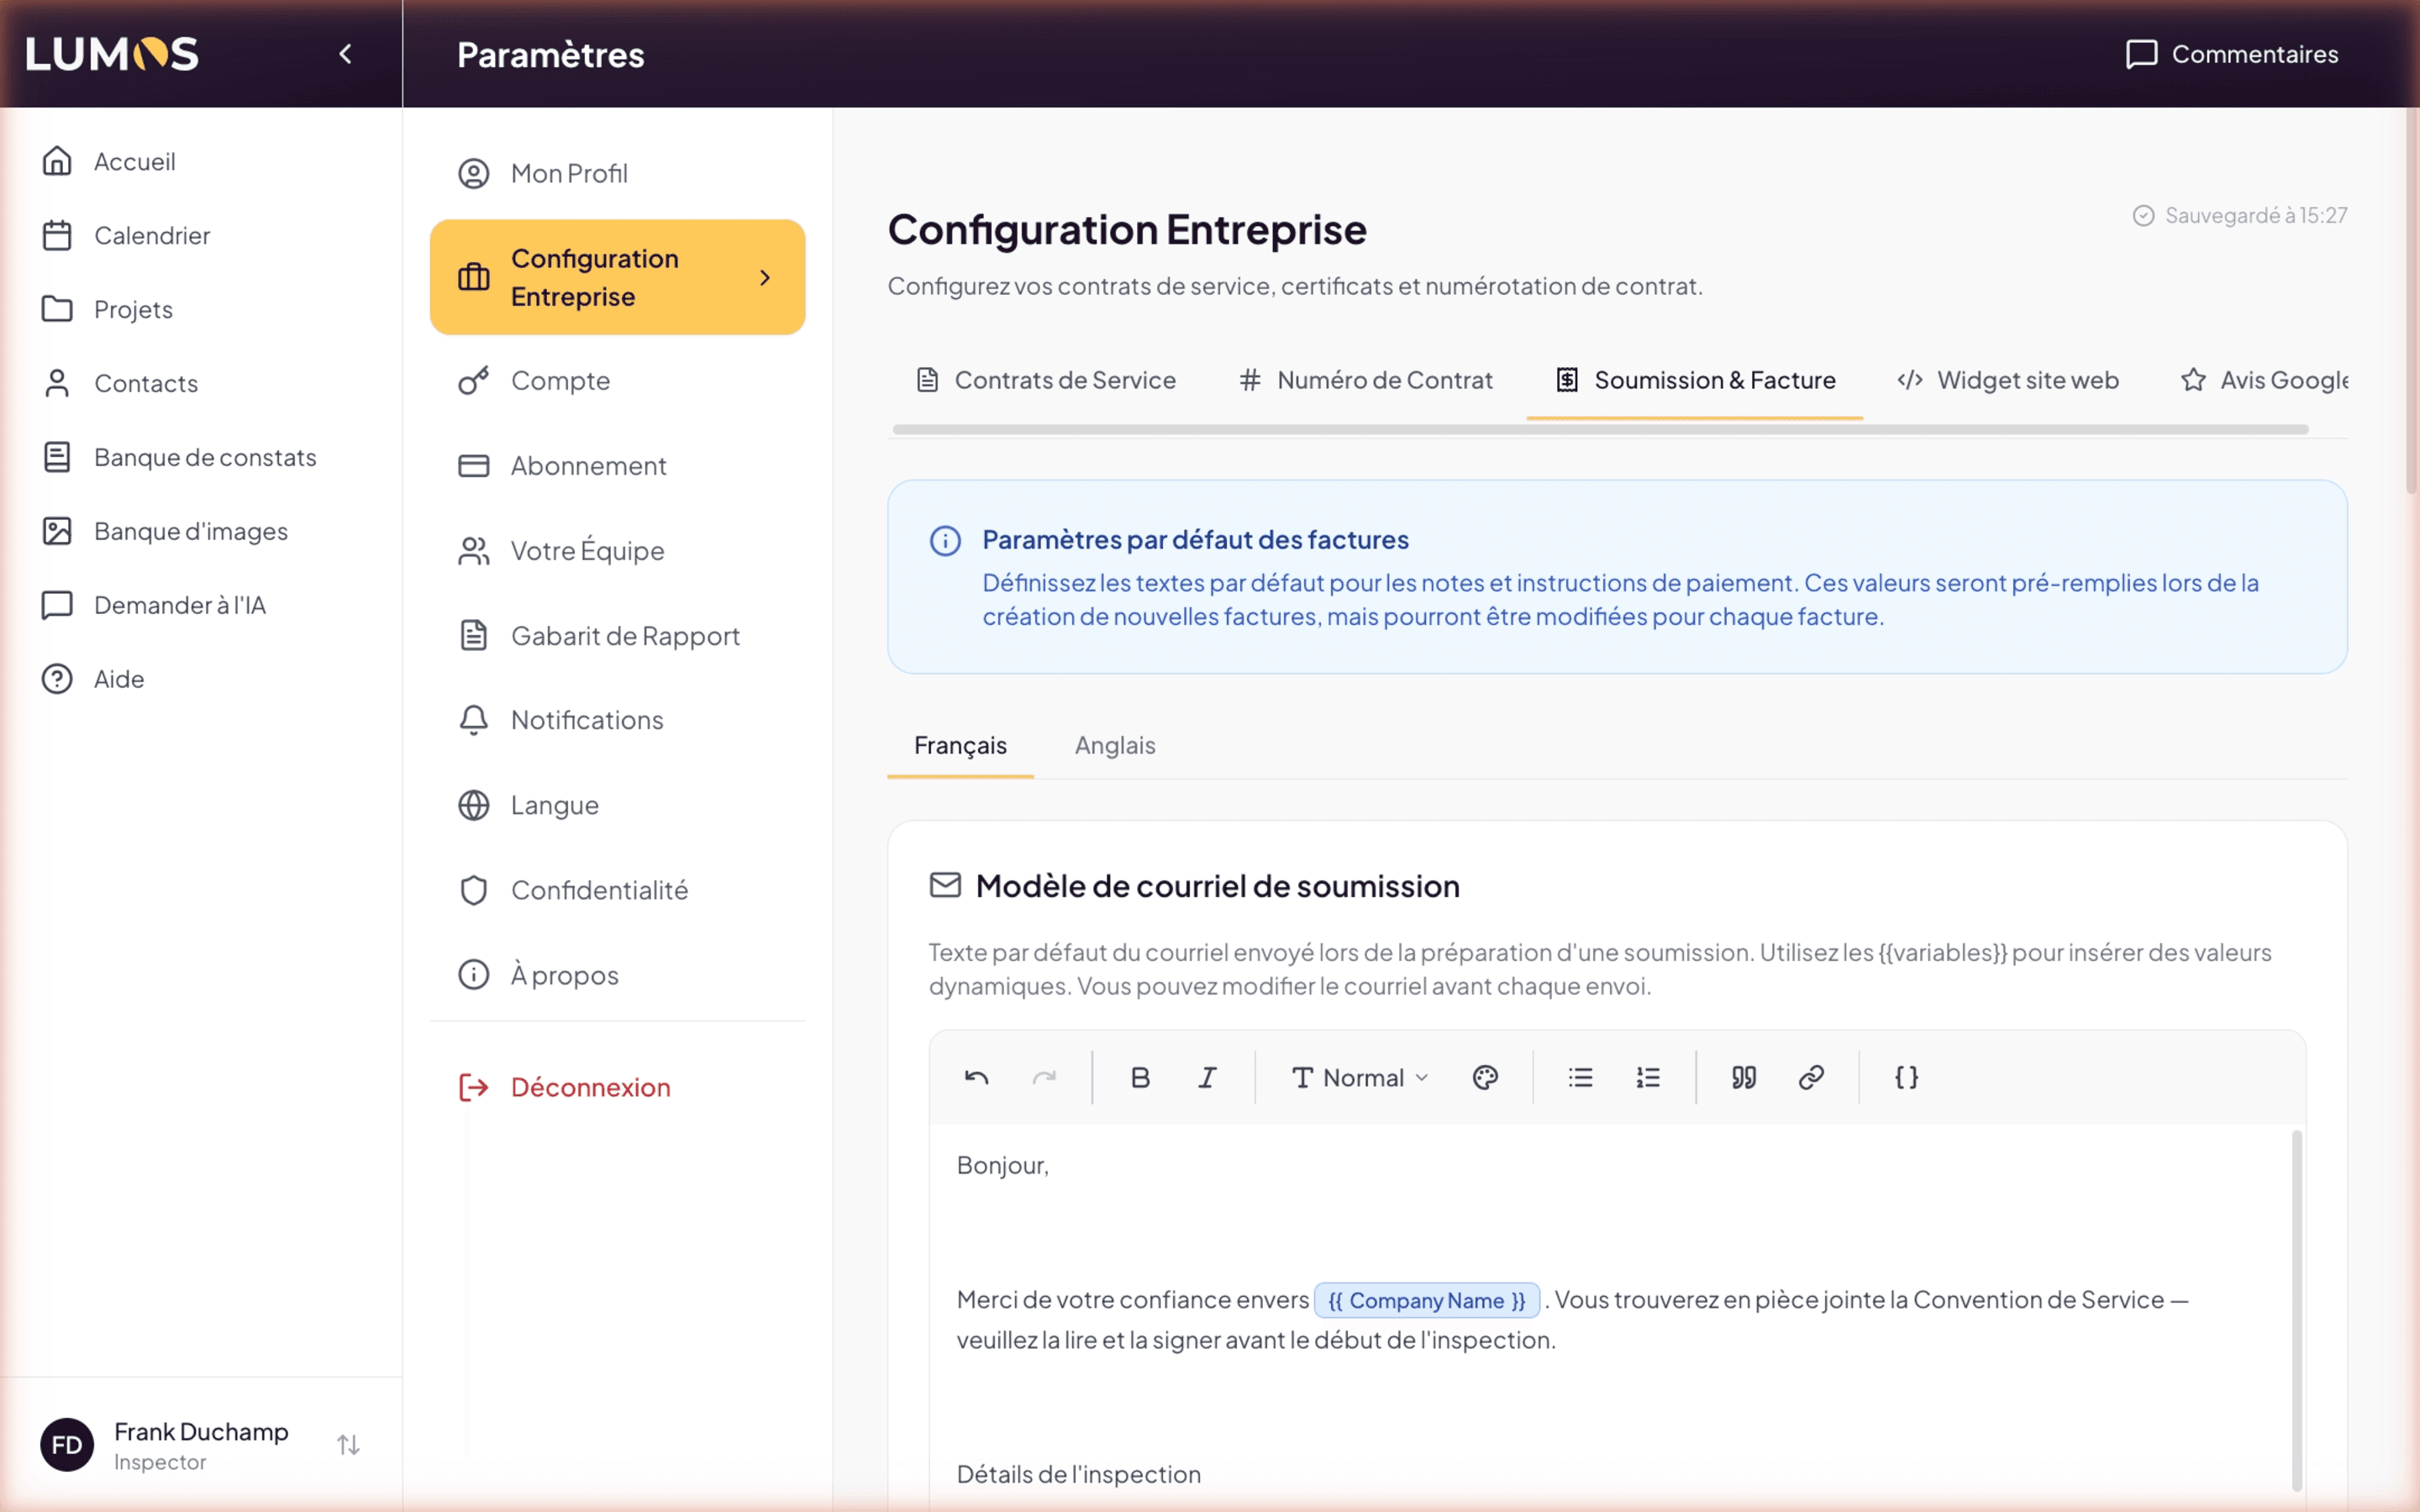Click the Accueil home icon

(57, 161)
